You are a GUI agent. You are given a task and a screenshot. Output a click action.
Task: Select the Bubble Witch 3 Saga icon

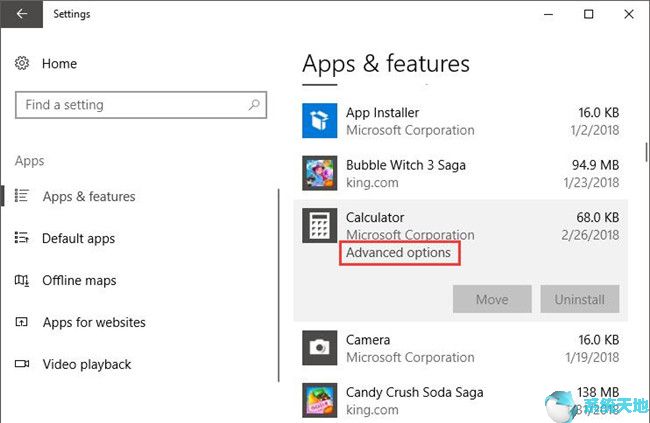pyautogui.click(x=320, y=173)
